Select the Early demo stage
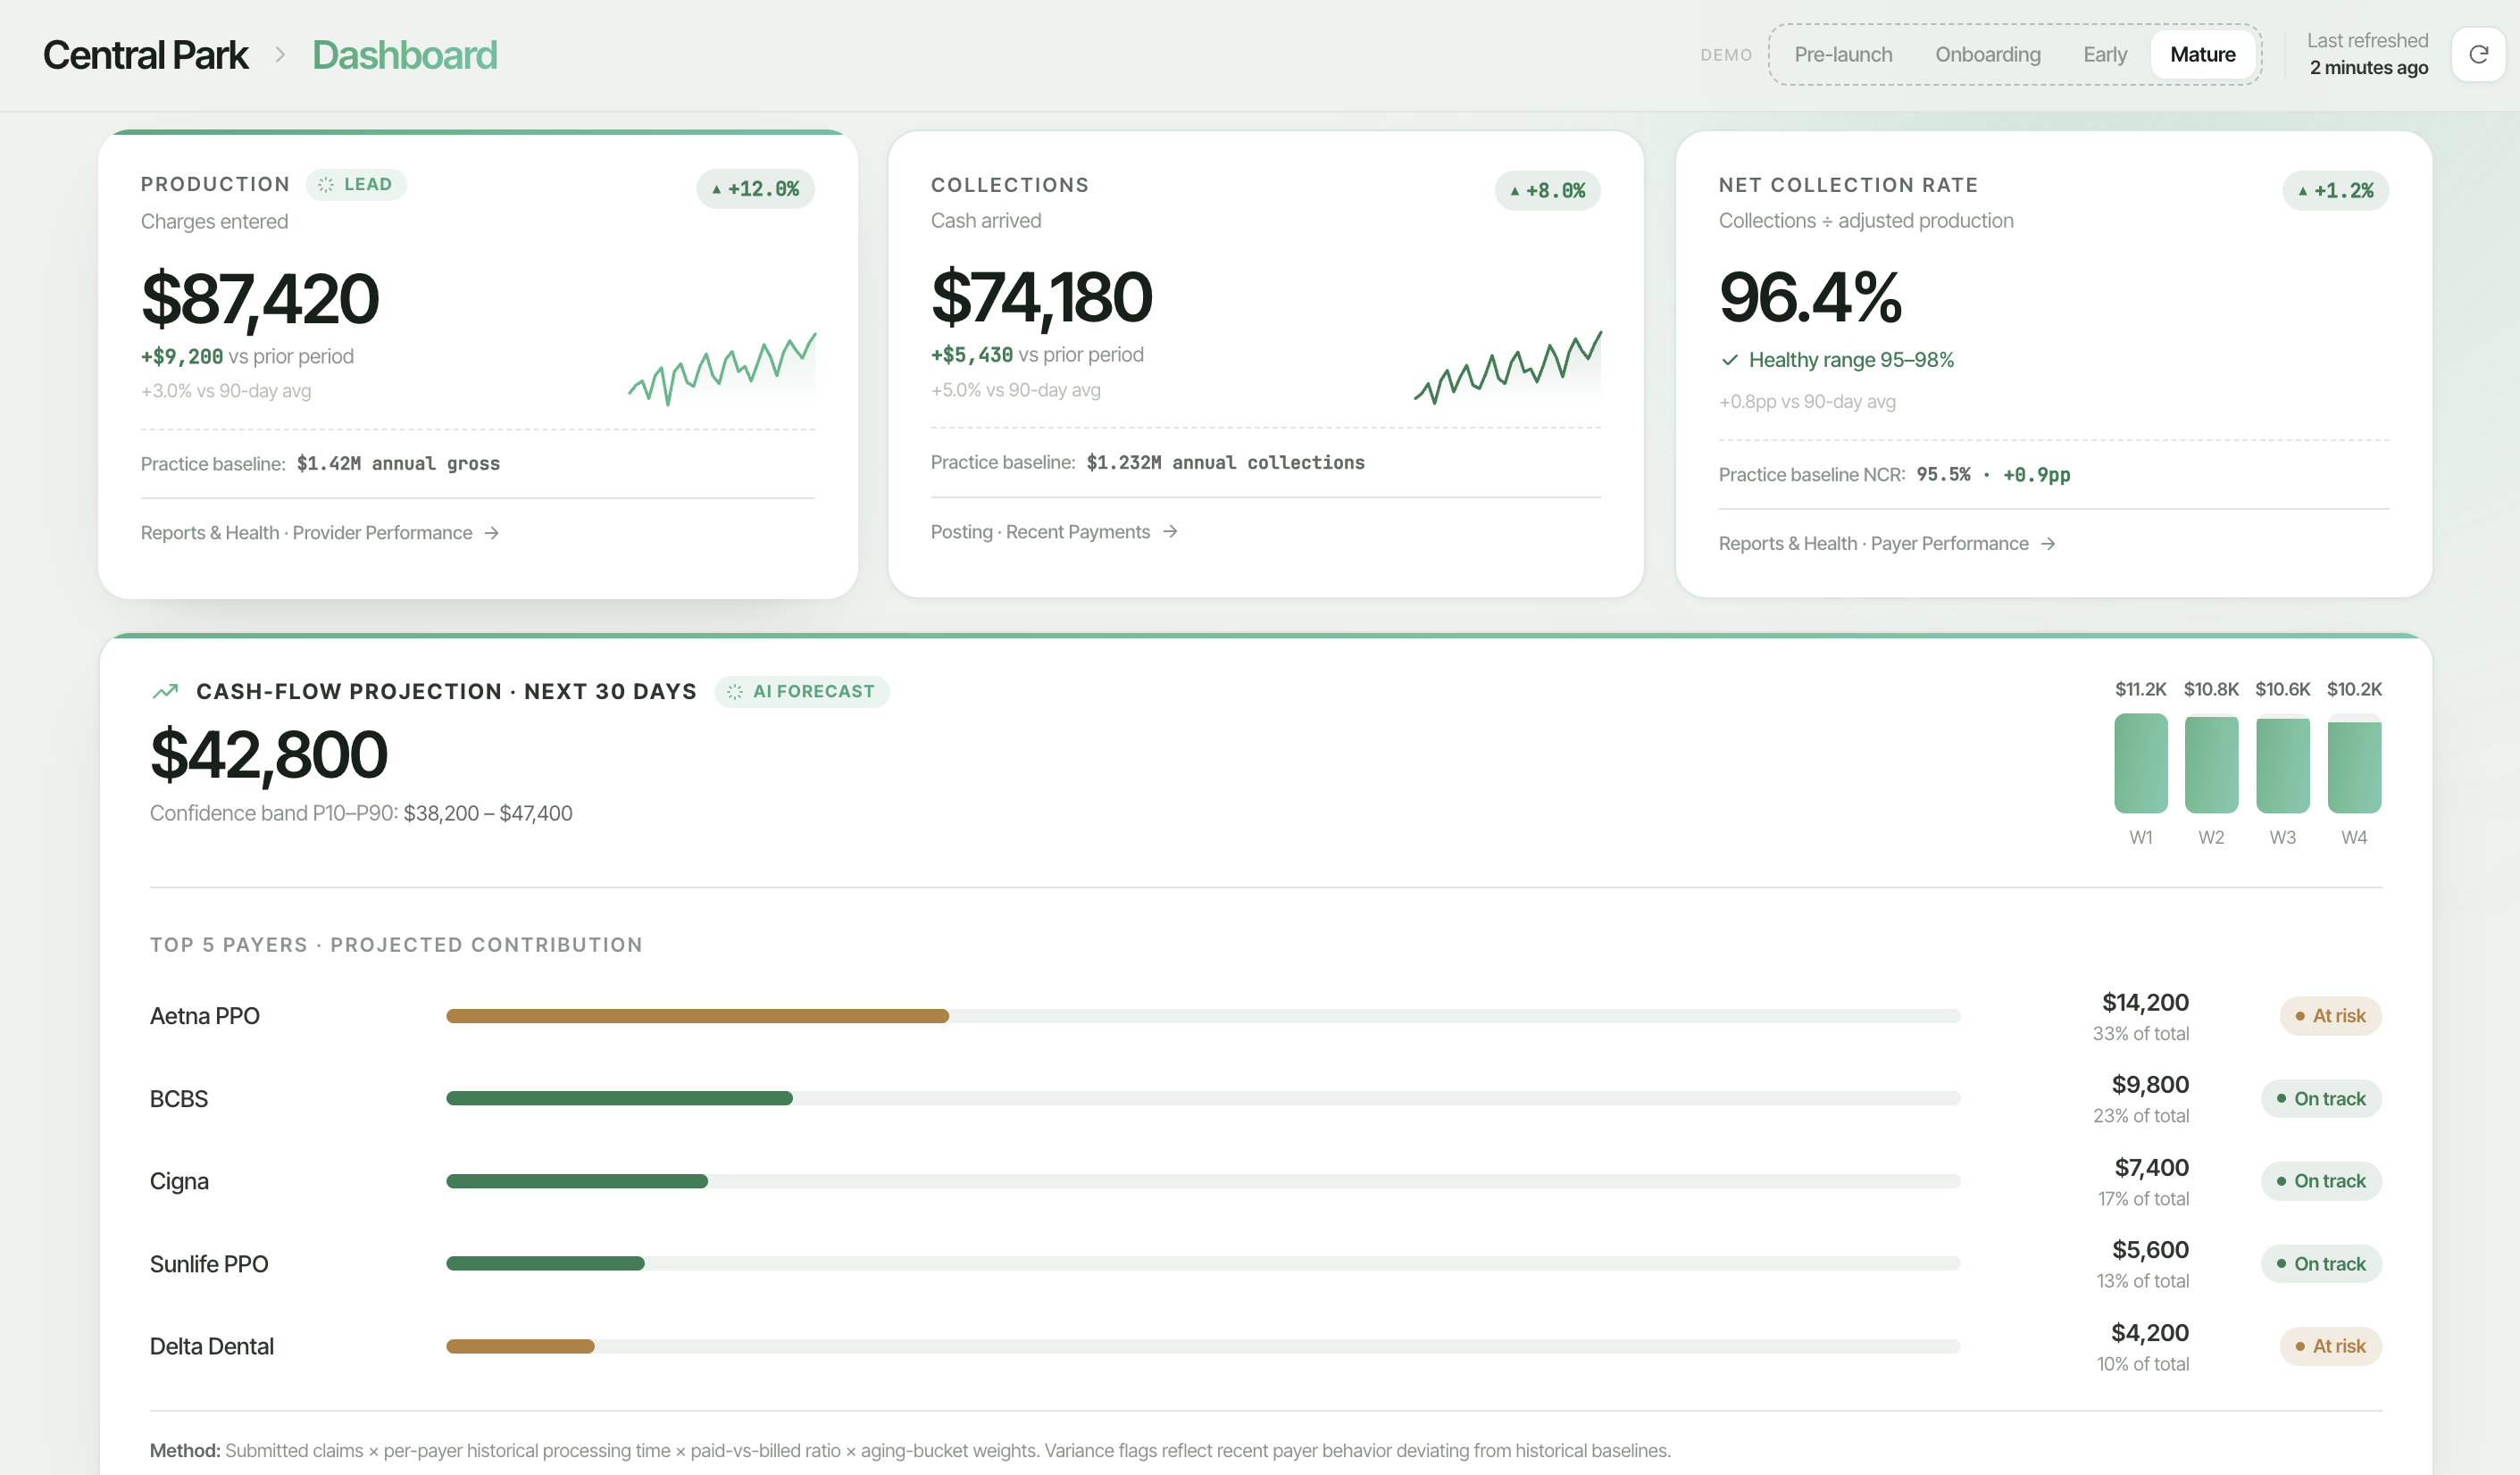2520x1475 pixels. (x=2105, y=54)
